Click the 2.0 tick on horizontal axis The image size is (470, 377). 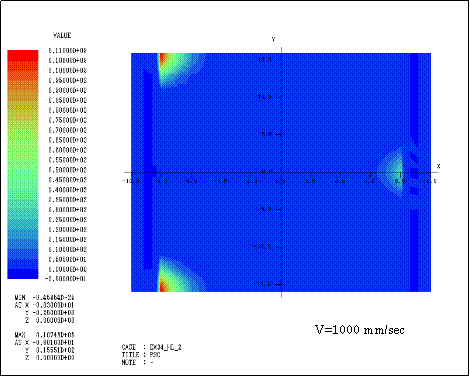310,181
